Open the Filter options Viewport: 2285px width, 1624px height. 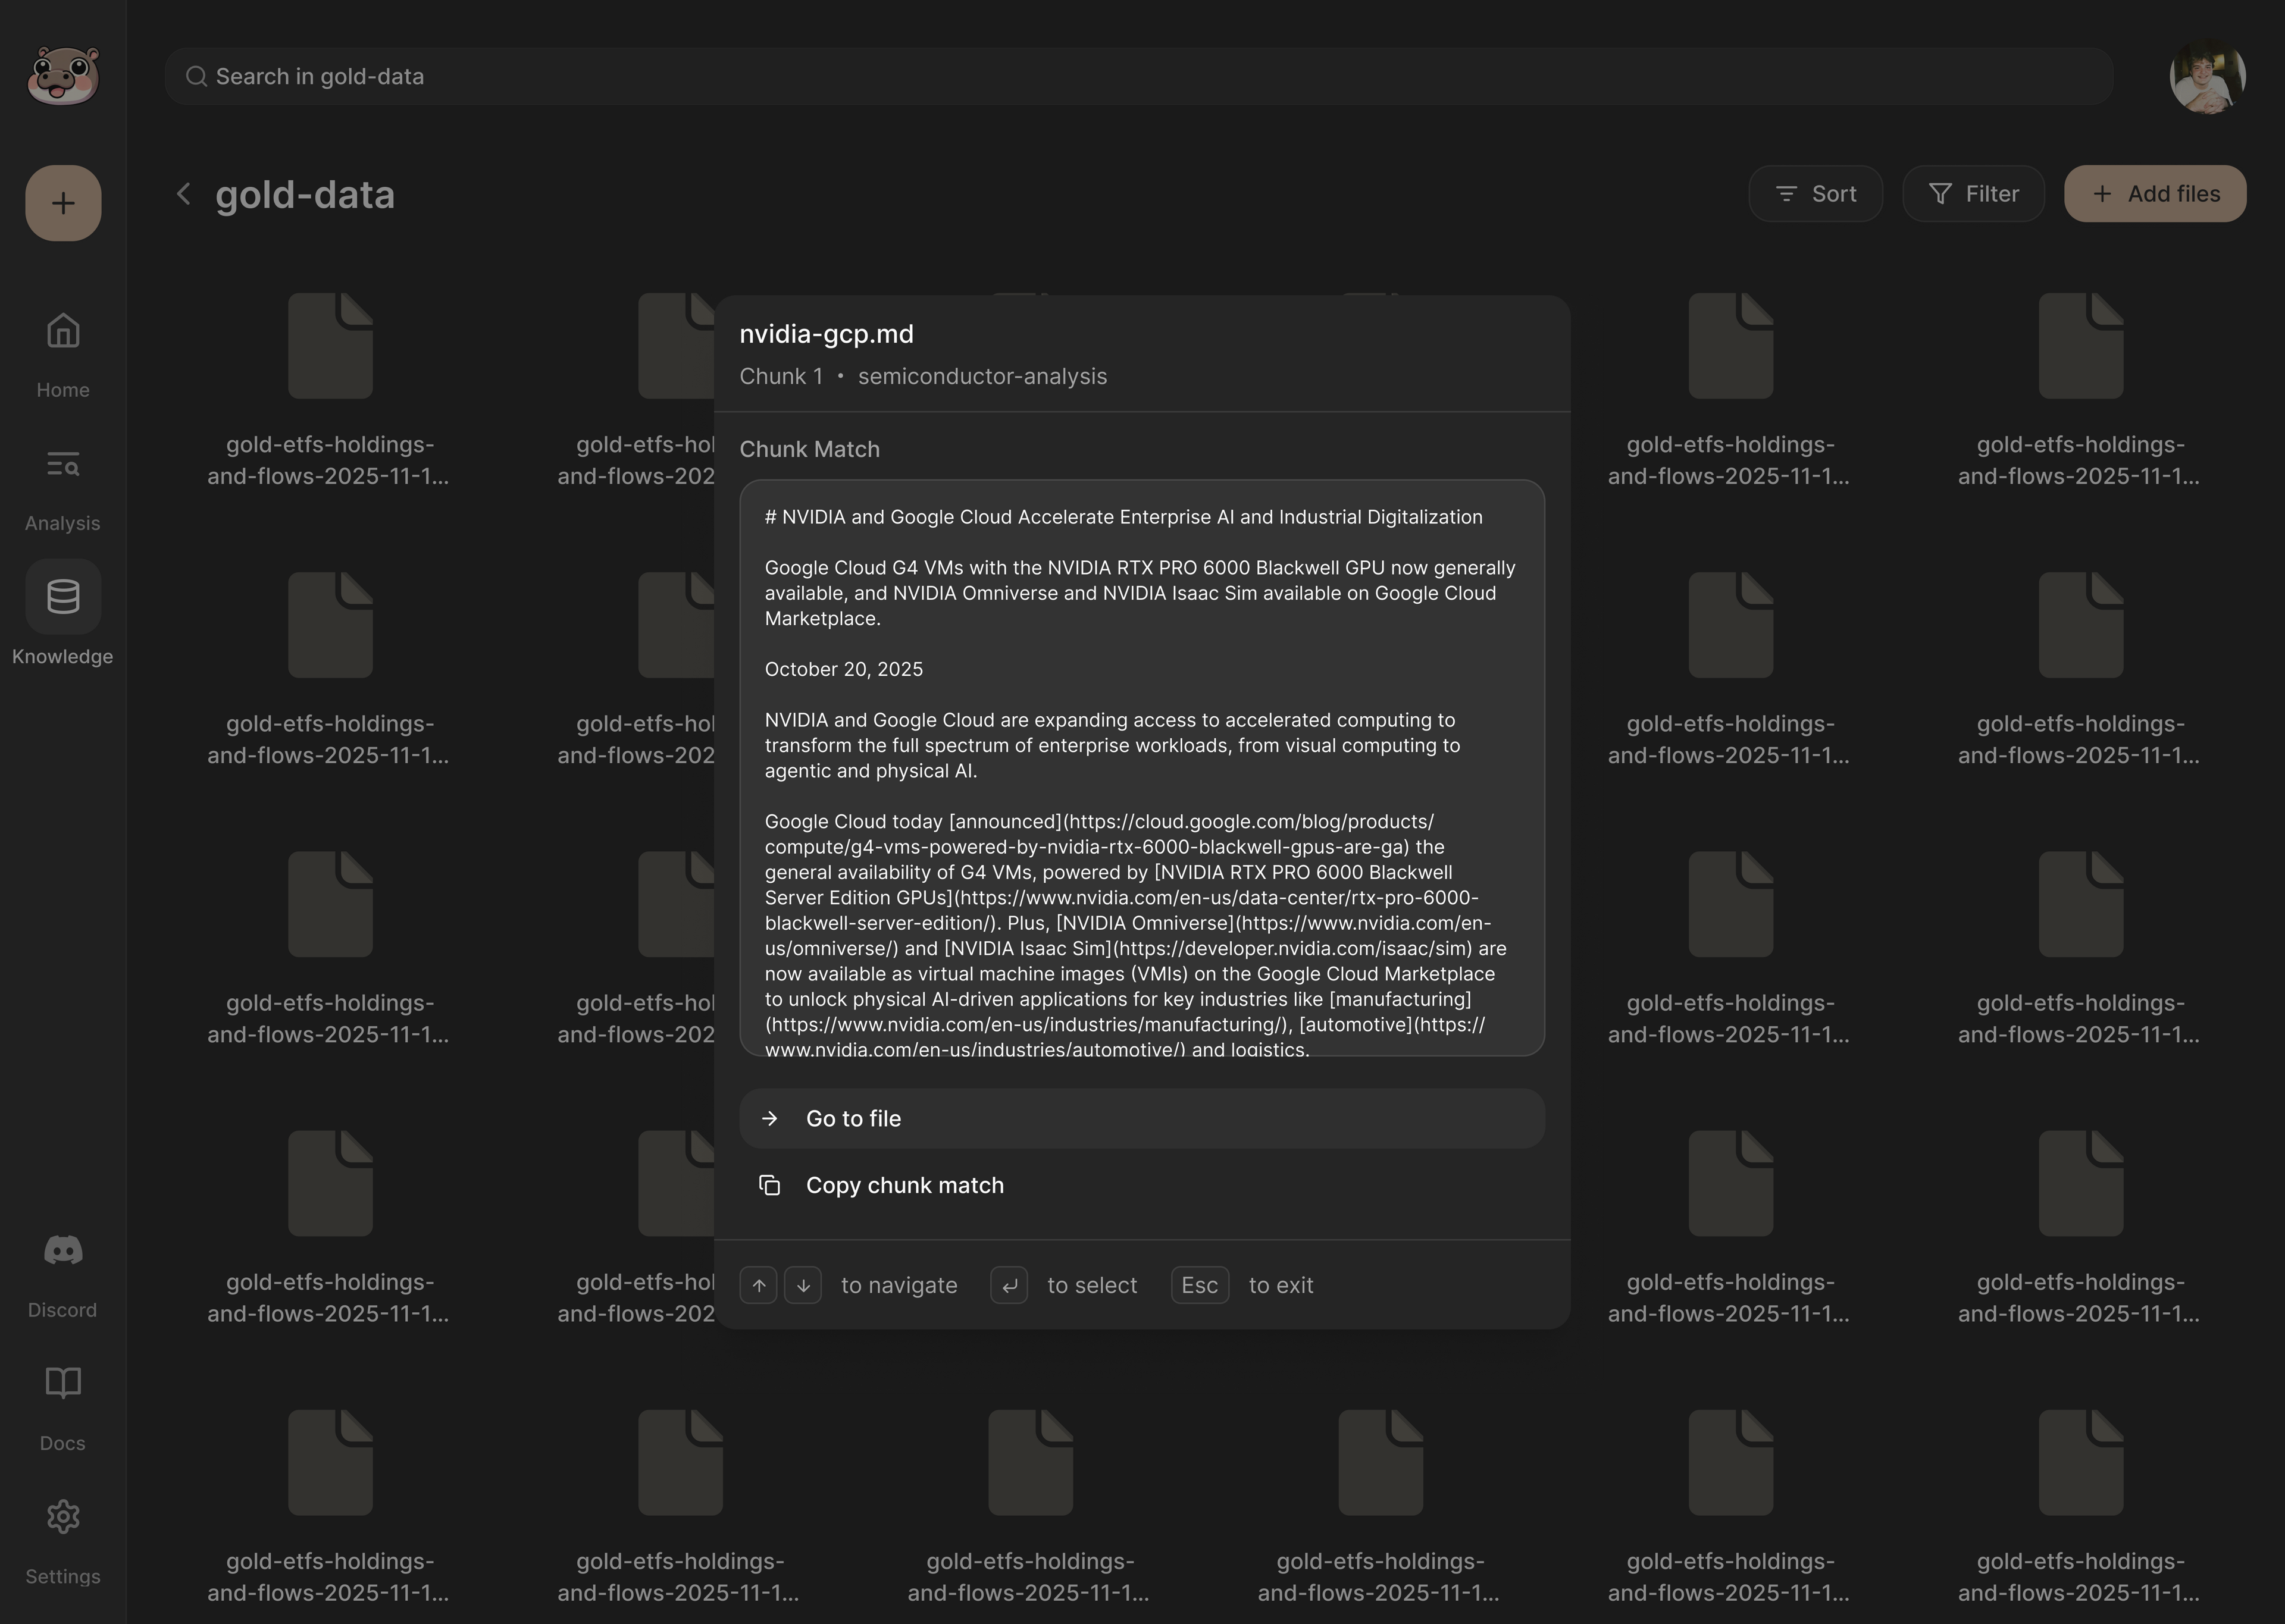(1973, 194)
